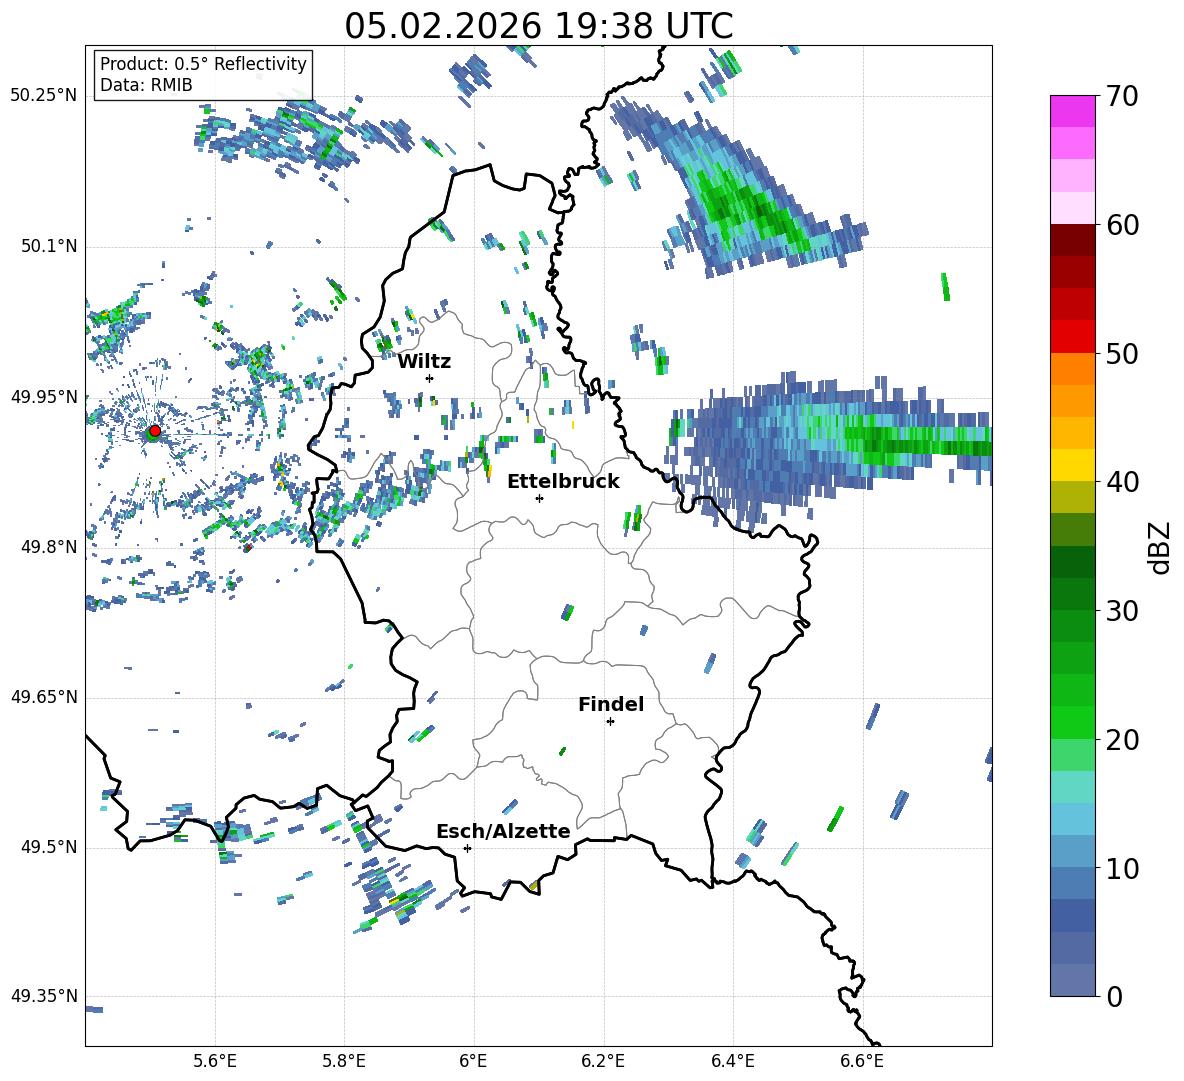This screenshot has height=1081, width=1184.
Task: Click the 6.6°E longitude label
Action: click(862, 1061)
